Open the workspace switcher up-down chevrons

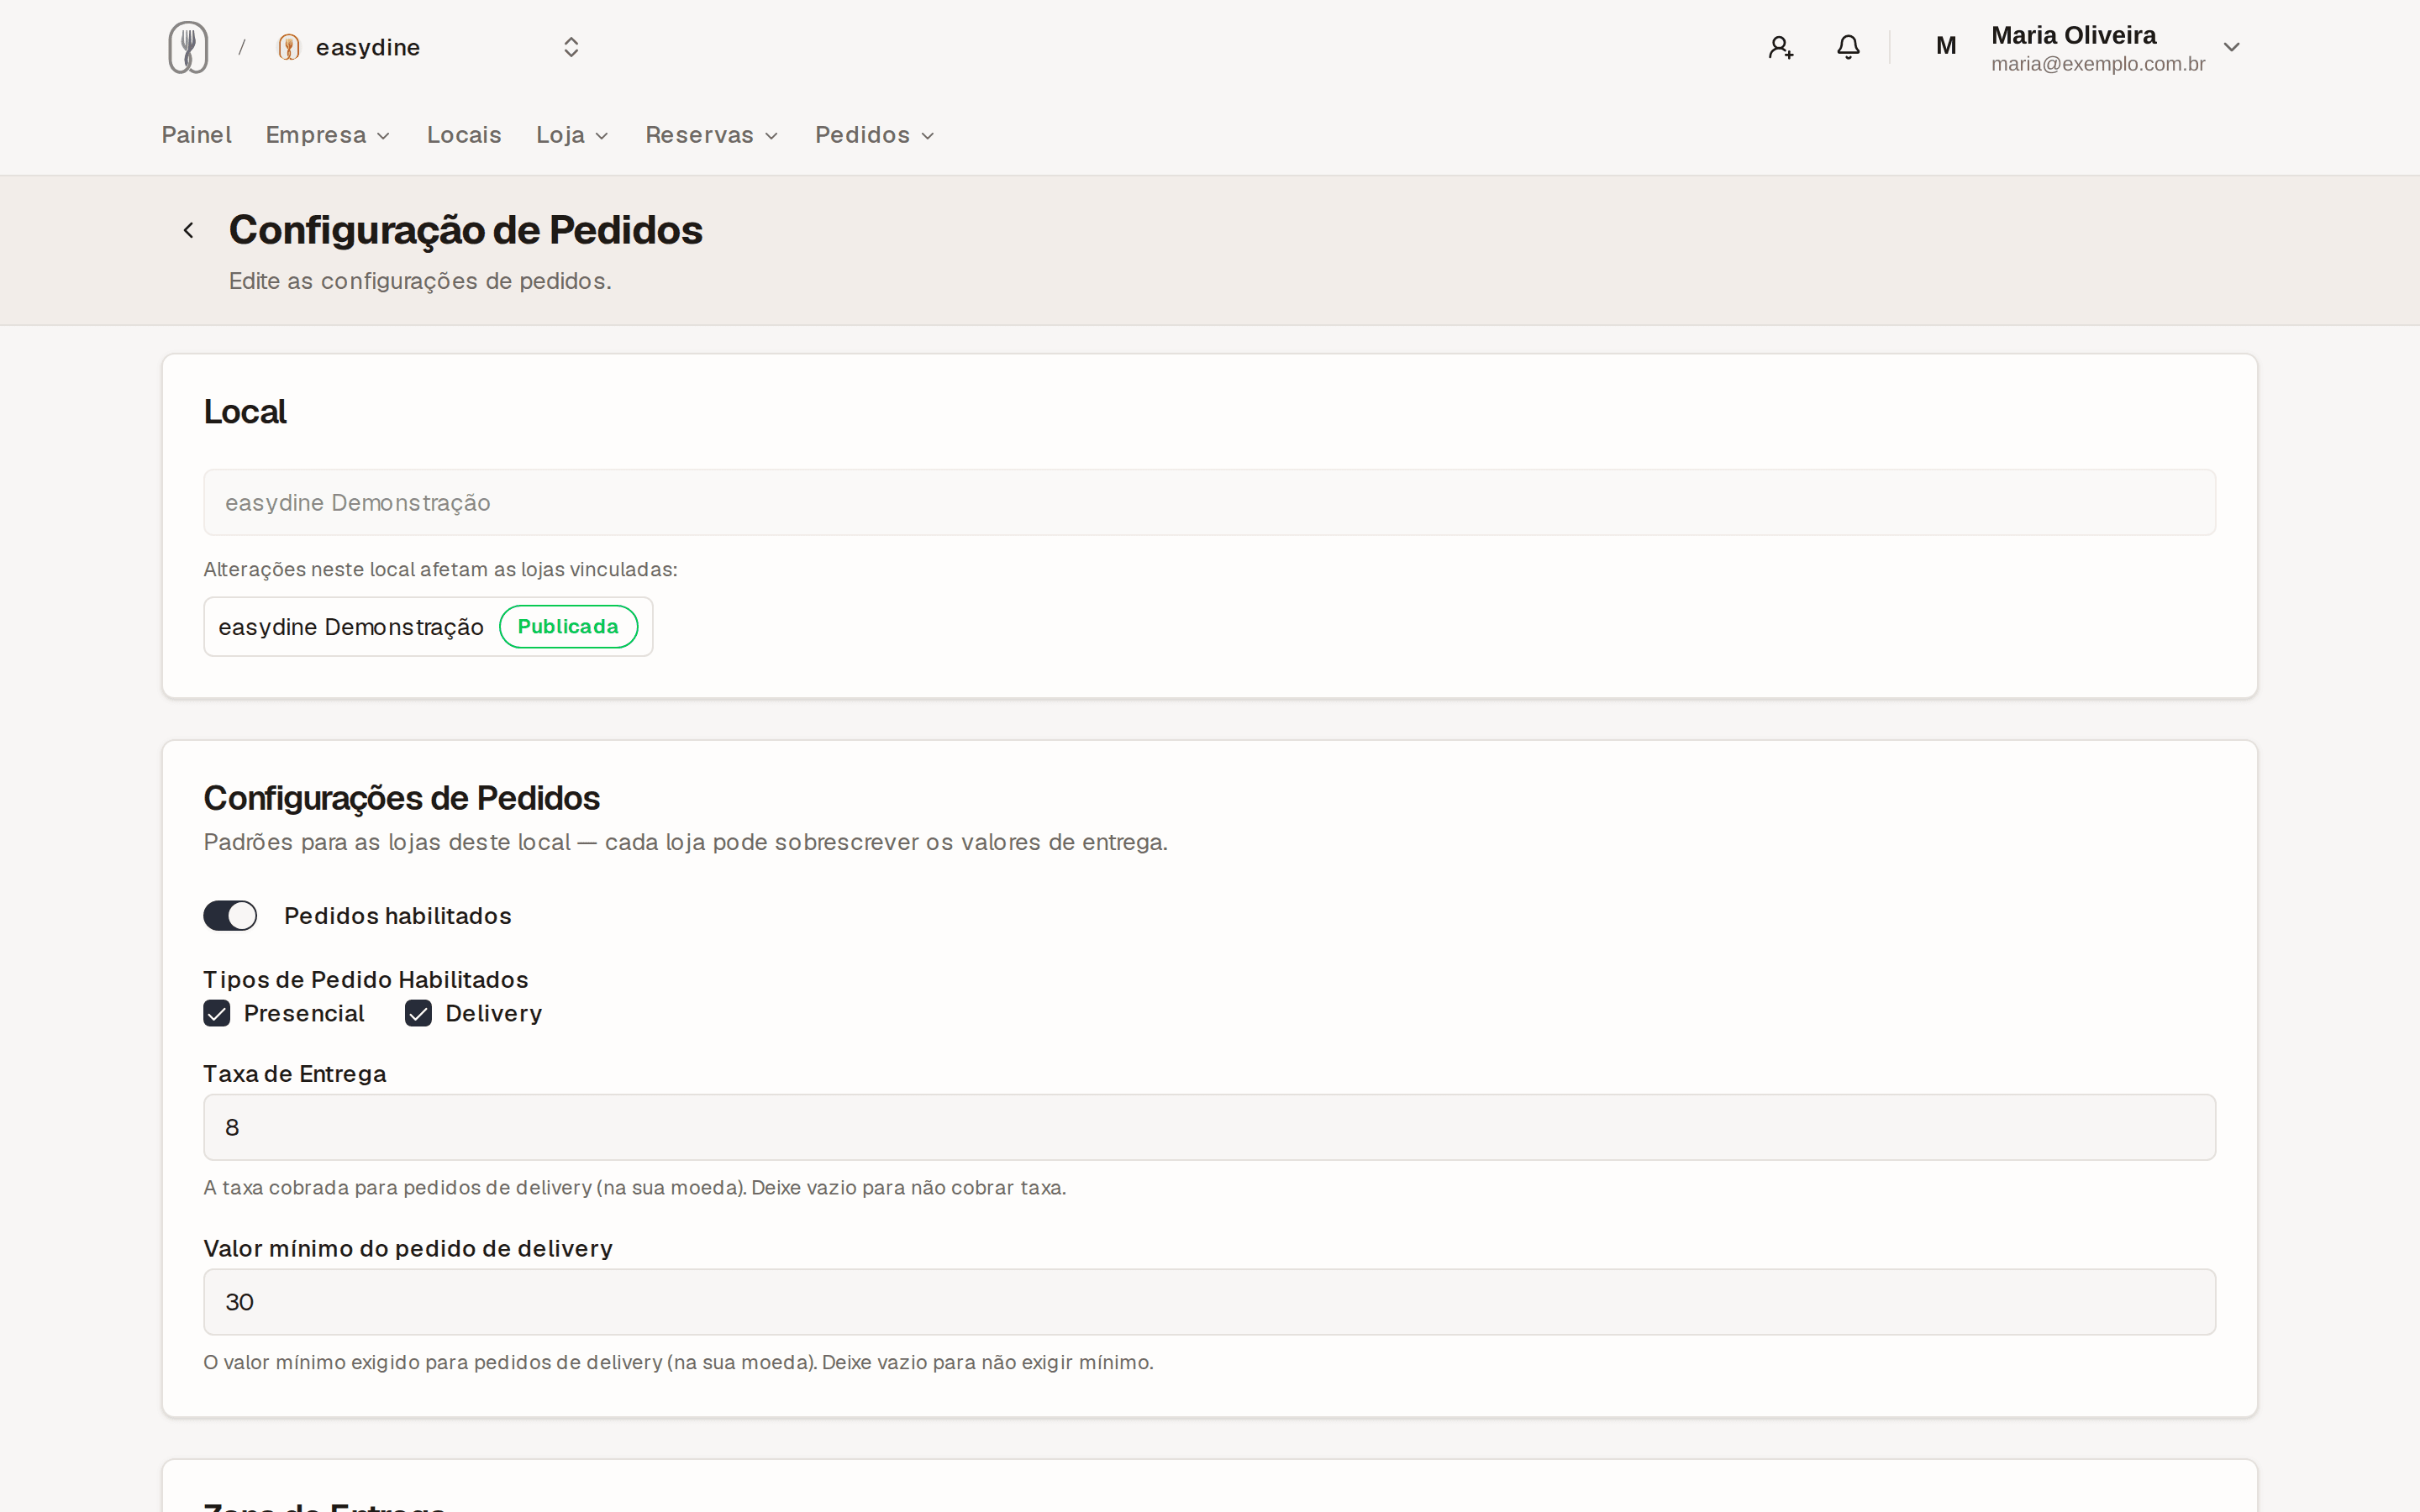571,47
